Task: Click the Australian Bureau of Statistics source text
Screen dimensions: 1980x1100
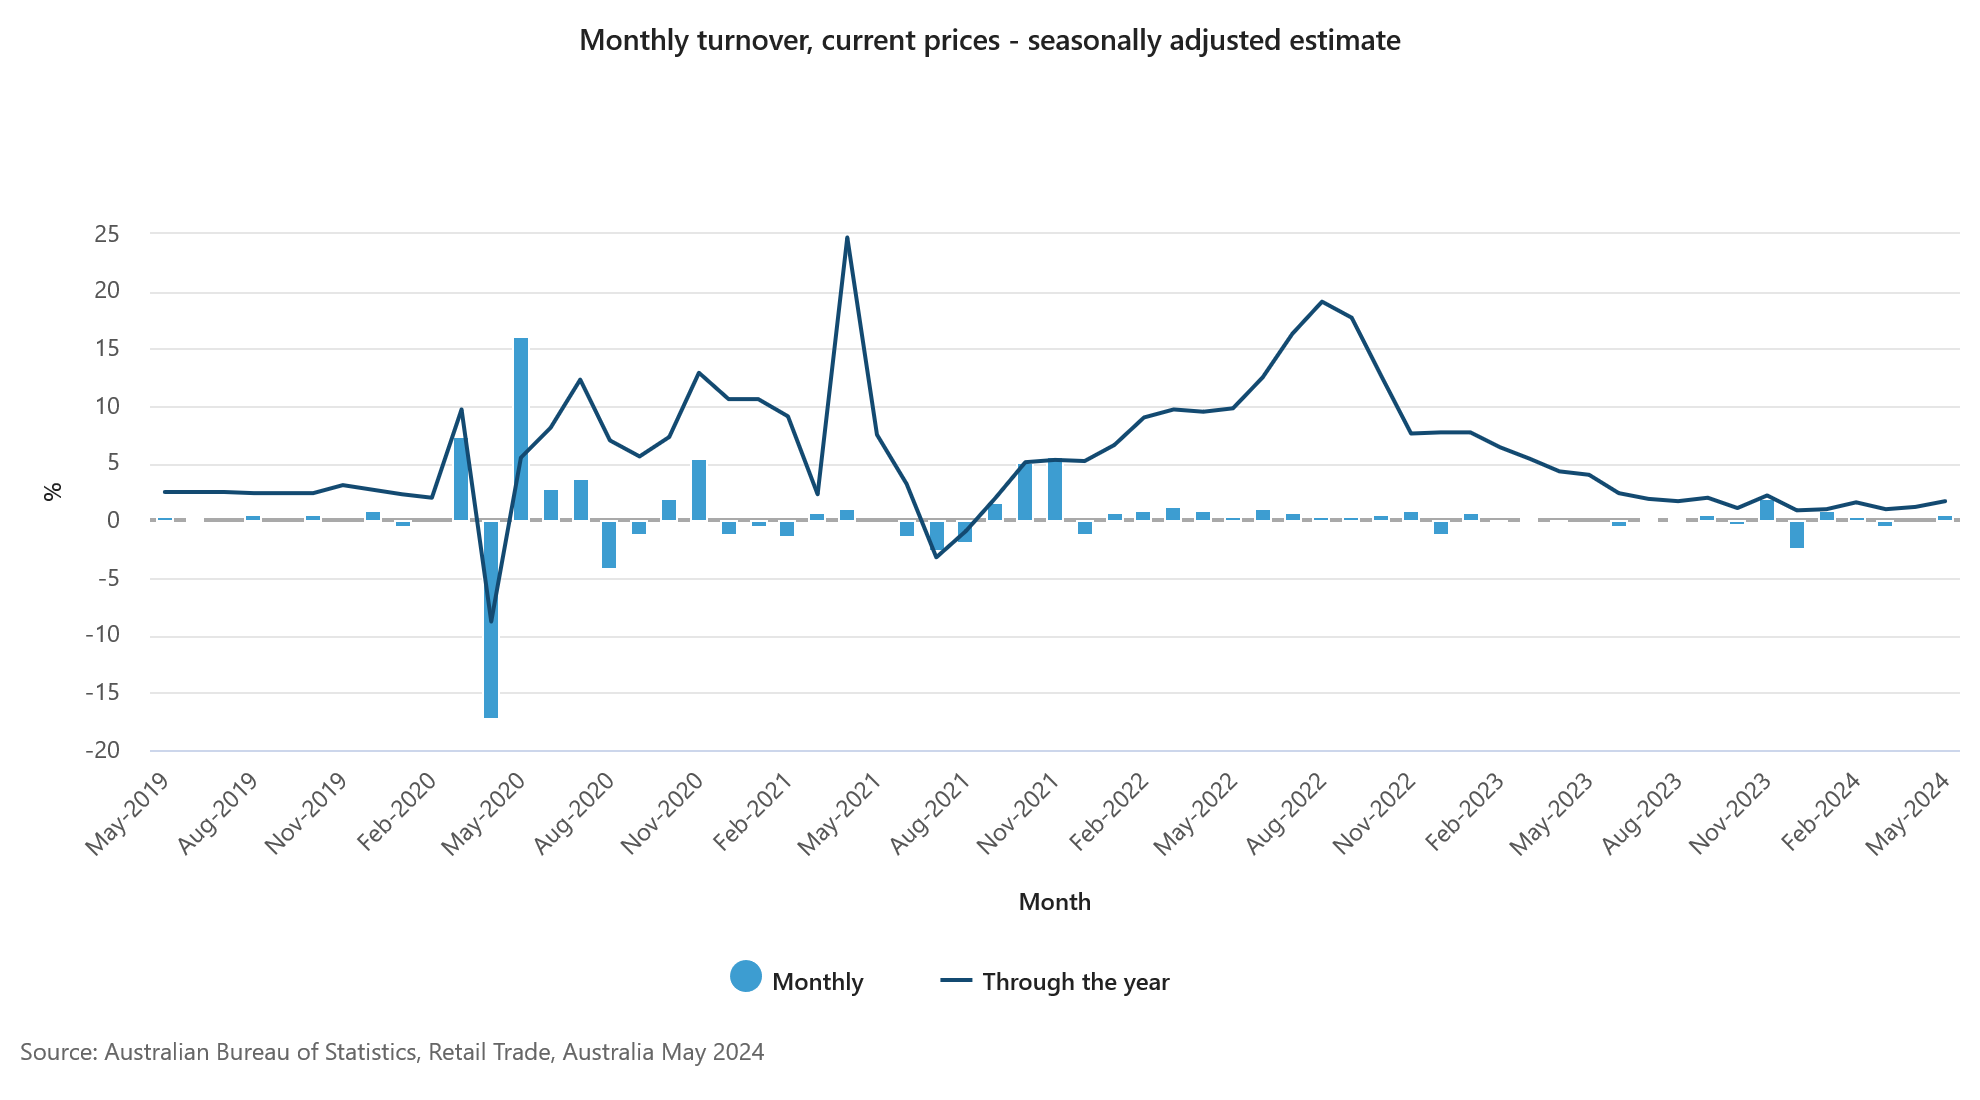Action: 392,1052
